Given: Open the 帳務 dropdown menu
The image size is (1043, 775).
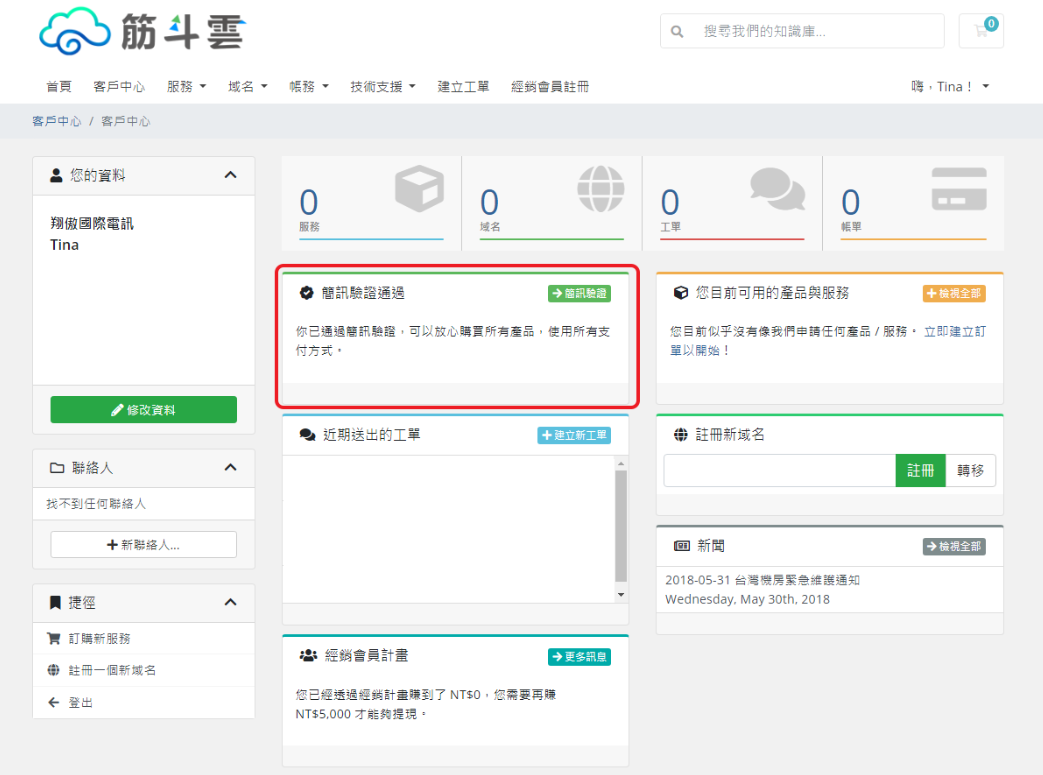Looking at the screenshot, I should point(308,86).
